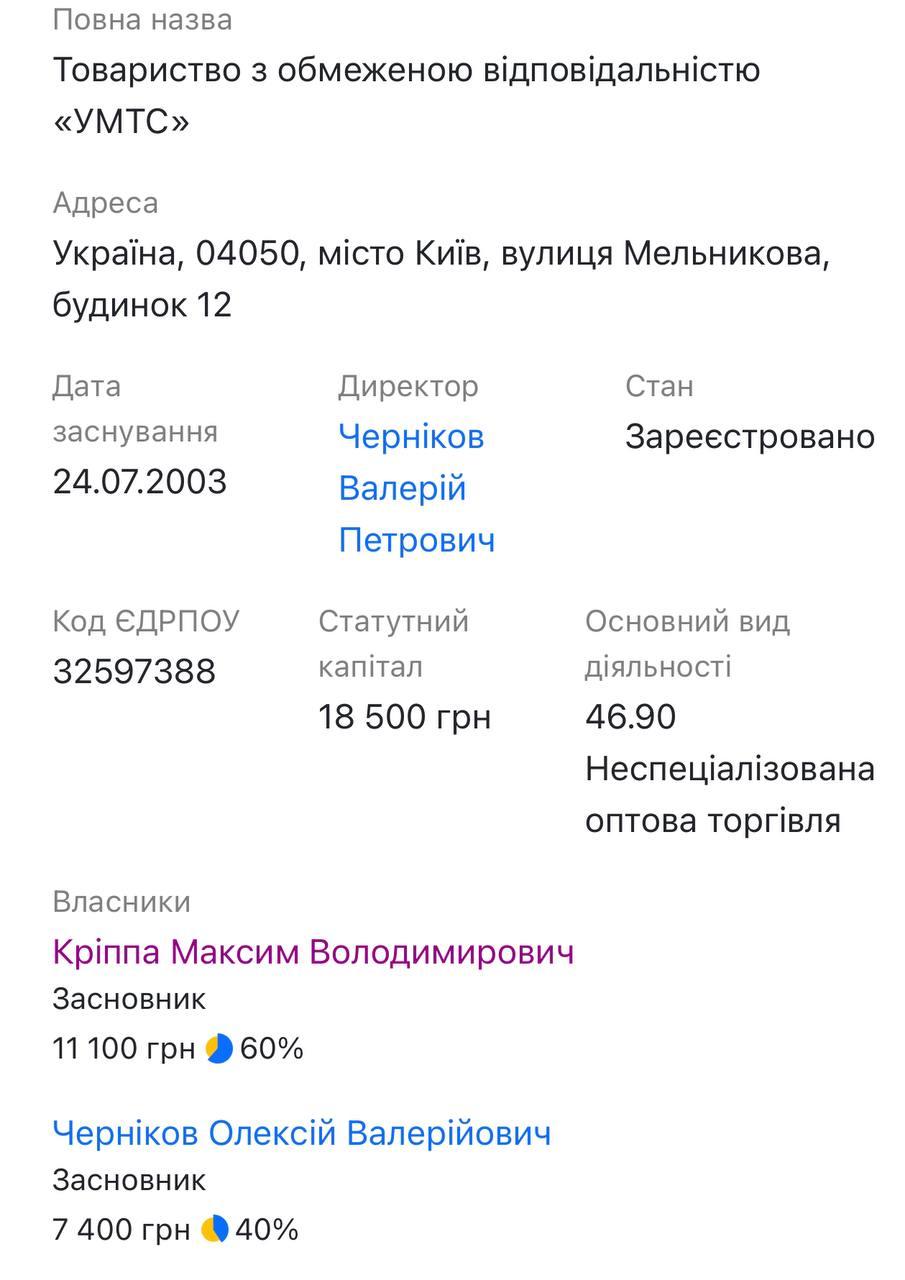The width and height of the screenshot is (905, 1280).
Task: Click the charter capital value 18 500 грн
Action: 405,717
